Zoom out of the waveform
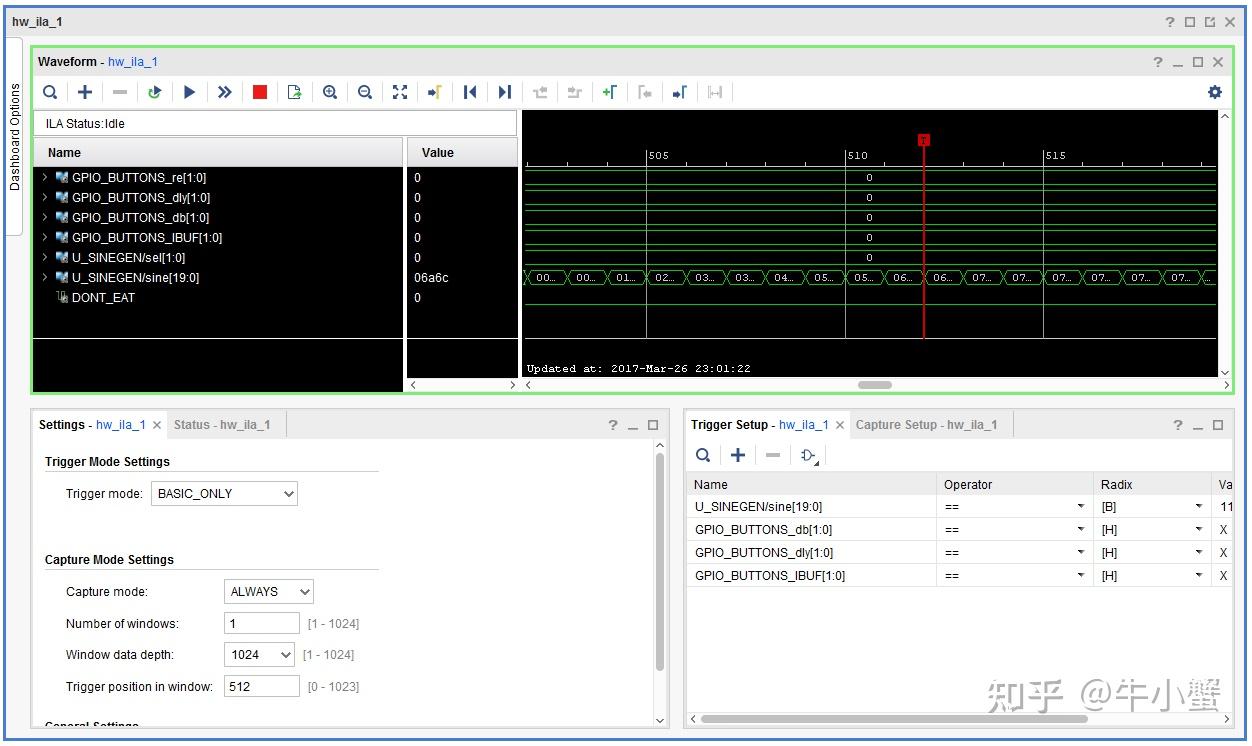Screen dimensions: 1252x746 point(365,92)
